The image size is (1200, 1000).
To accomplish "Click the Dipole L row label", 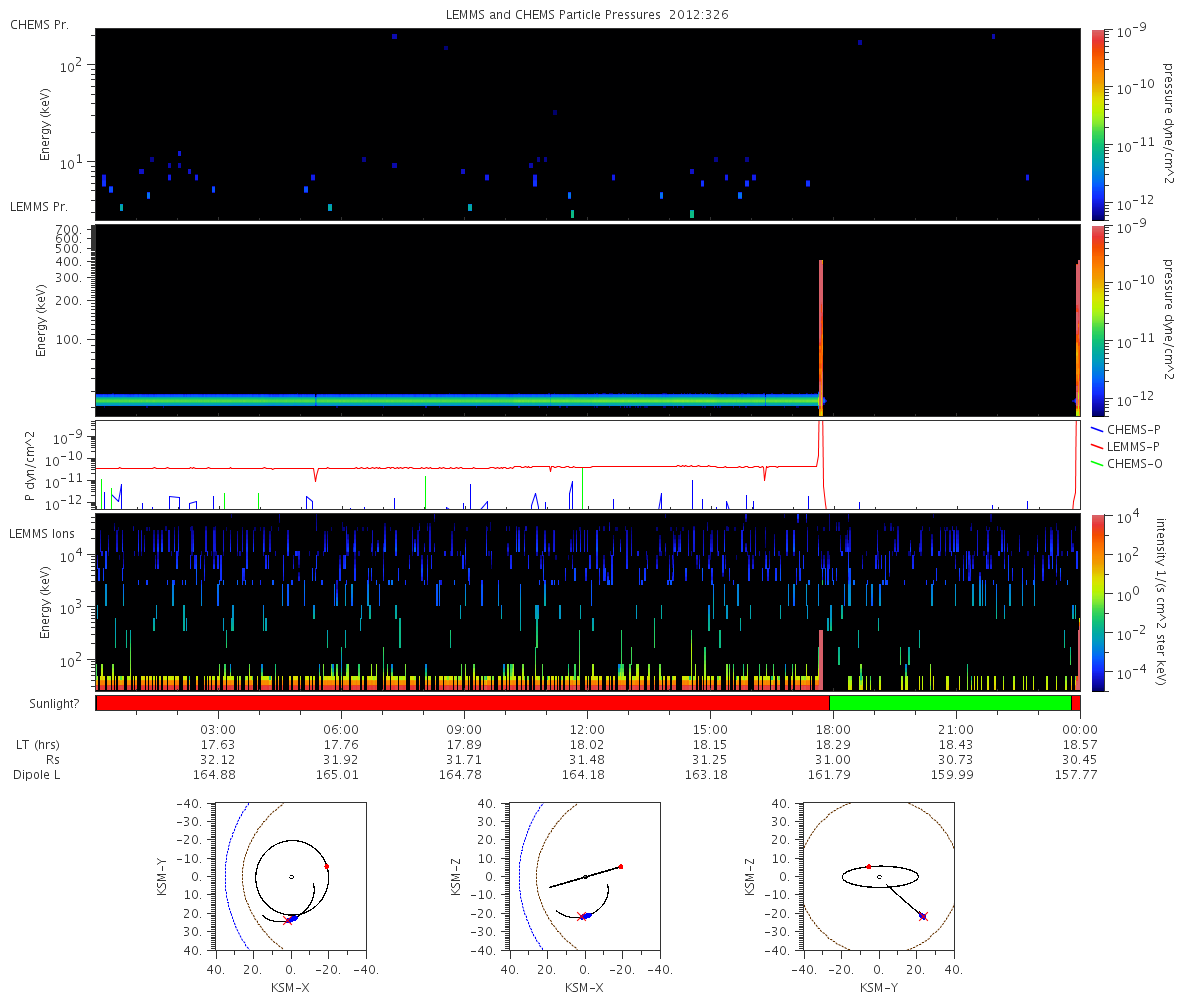I will coord(38,775).
